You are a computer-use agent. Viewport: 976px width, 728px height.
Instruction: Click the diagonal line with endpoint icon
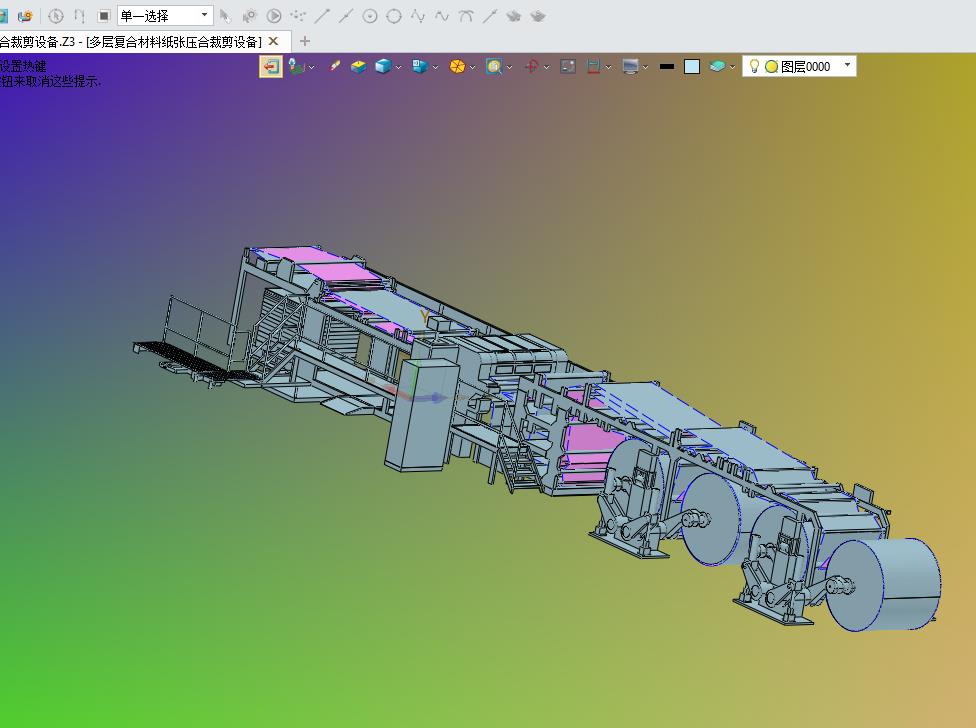pyautogui.click(x=490, y=16)
